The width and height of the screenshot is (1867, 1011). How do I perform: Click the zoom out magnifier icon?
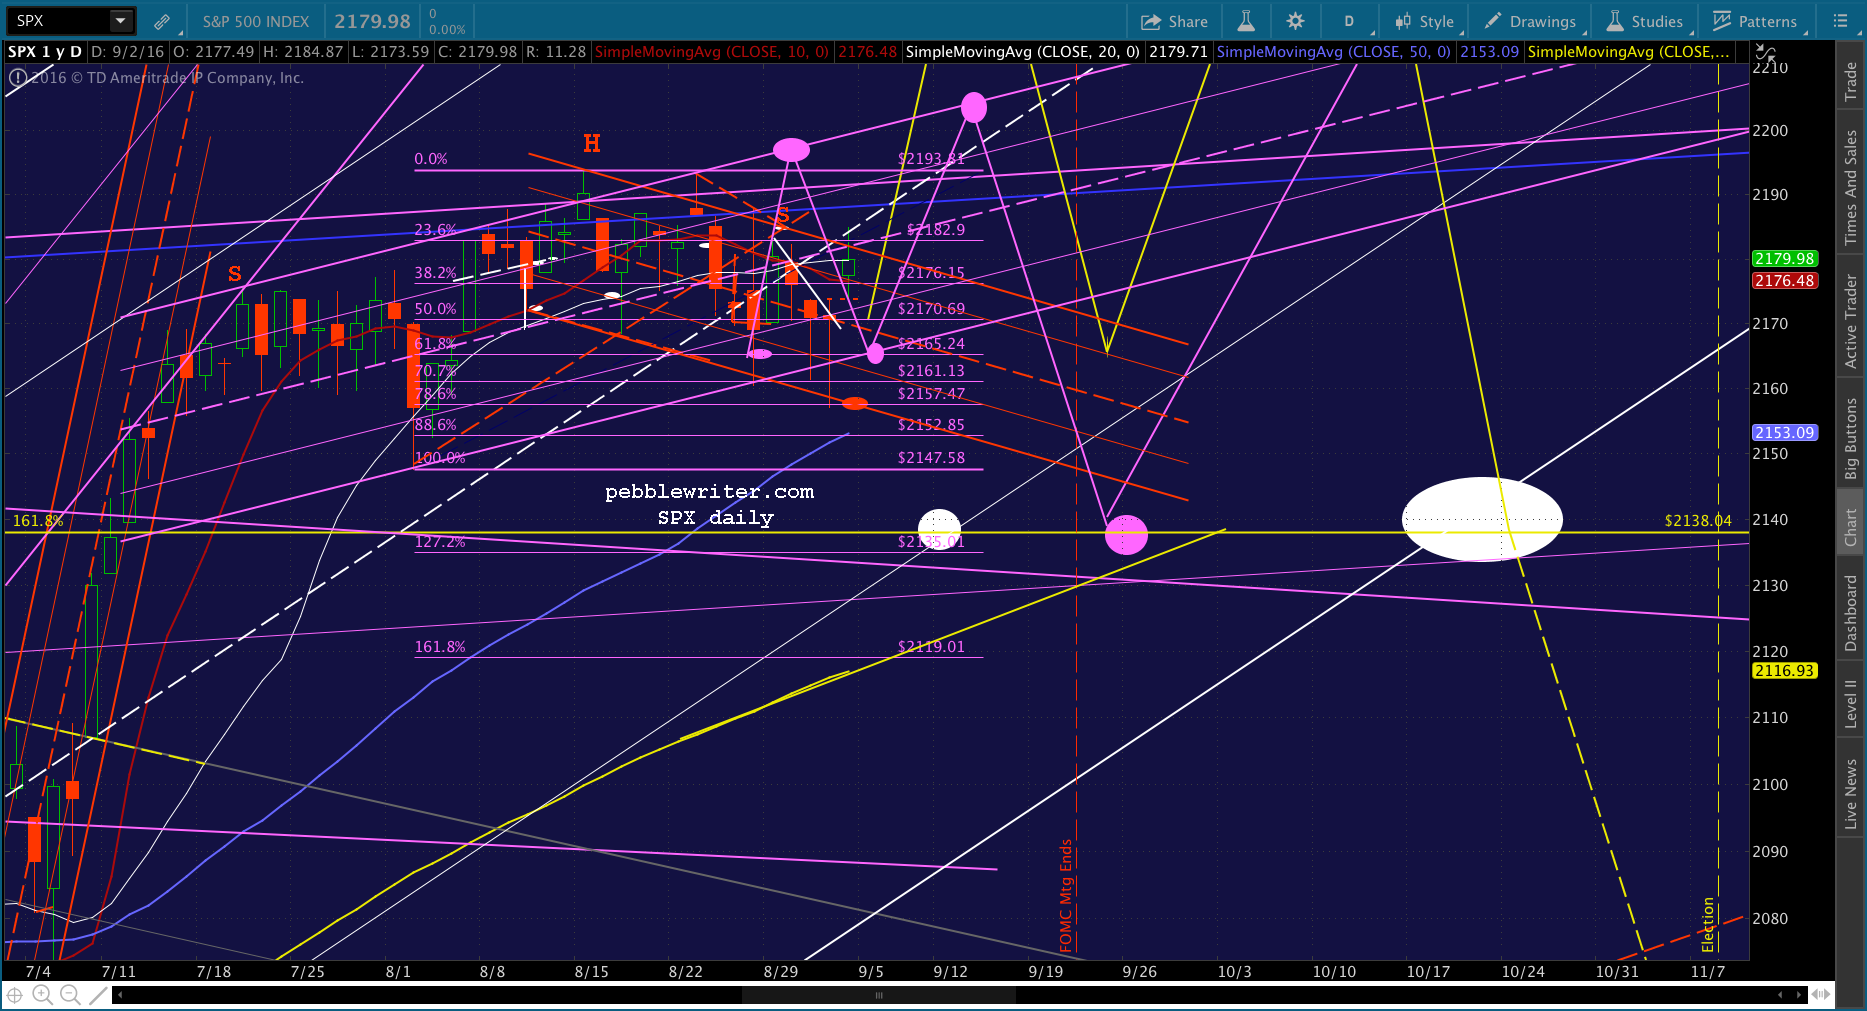pyautogui.click(x=70, y=994)
